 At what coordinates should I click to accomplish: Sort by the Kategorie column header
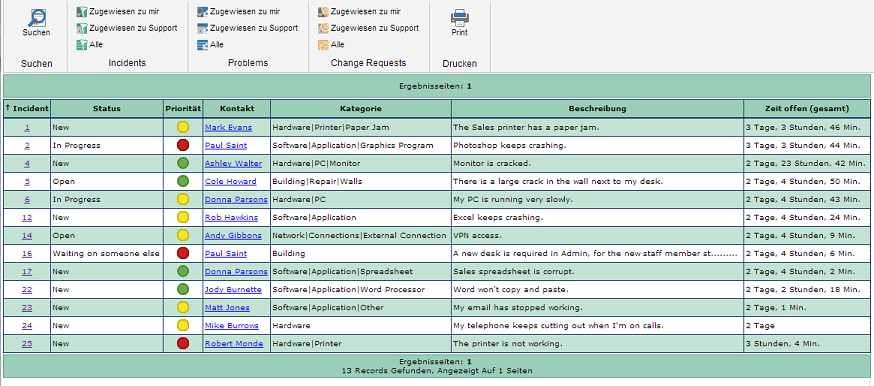coord(361,109)
